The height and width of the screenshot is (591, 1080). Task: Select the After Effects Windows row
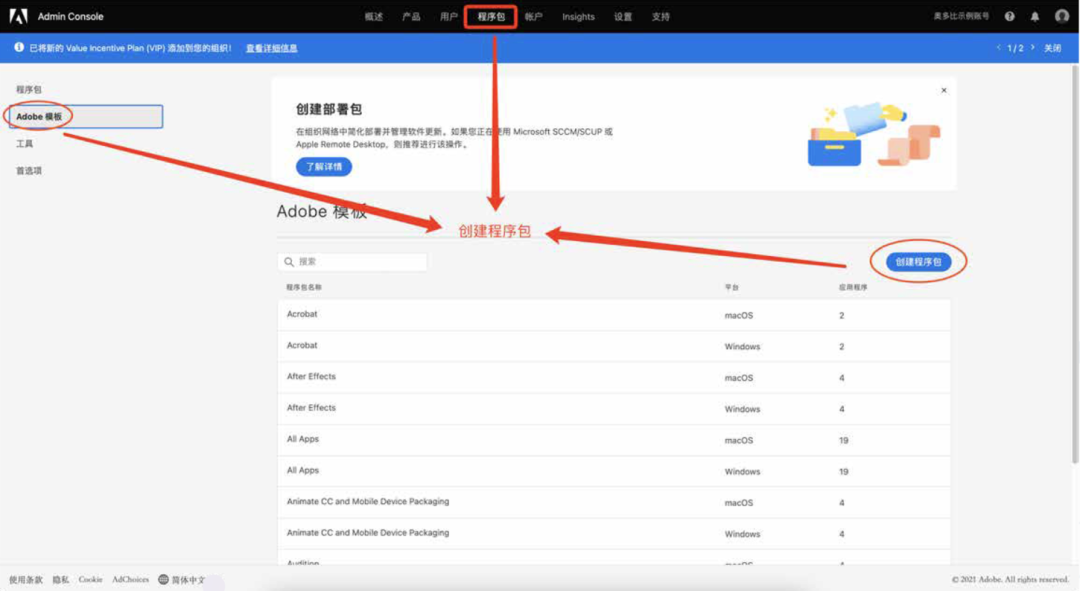click(x=614, y=408)
